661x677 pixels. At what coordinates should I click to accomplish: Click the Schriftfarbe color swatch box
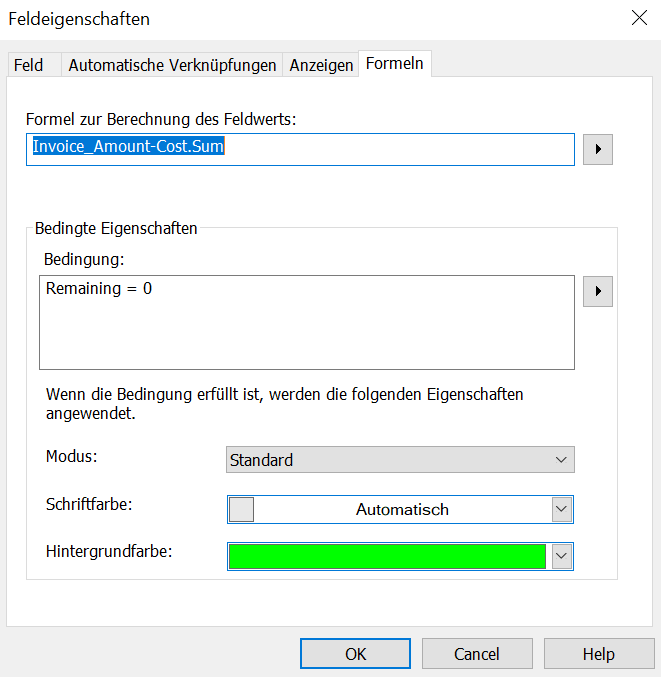point(241,509)
